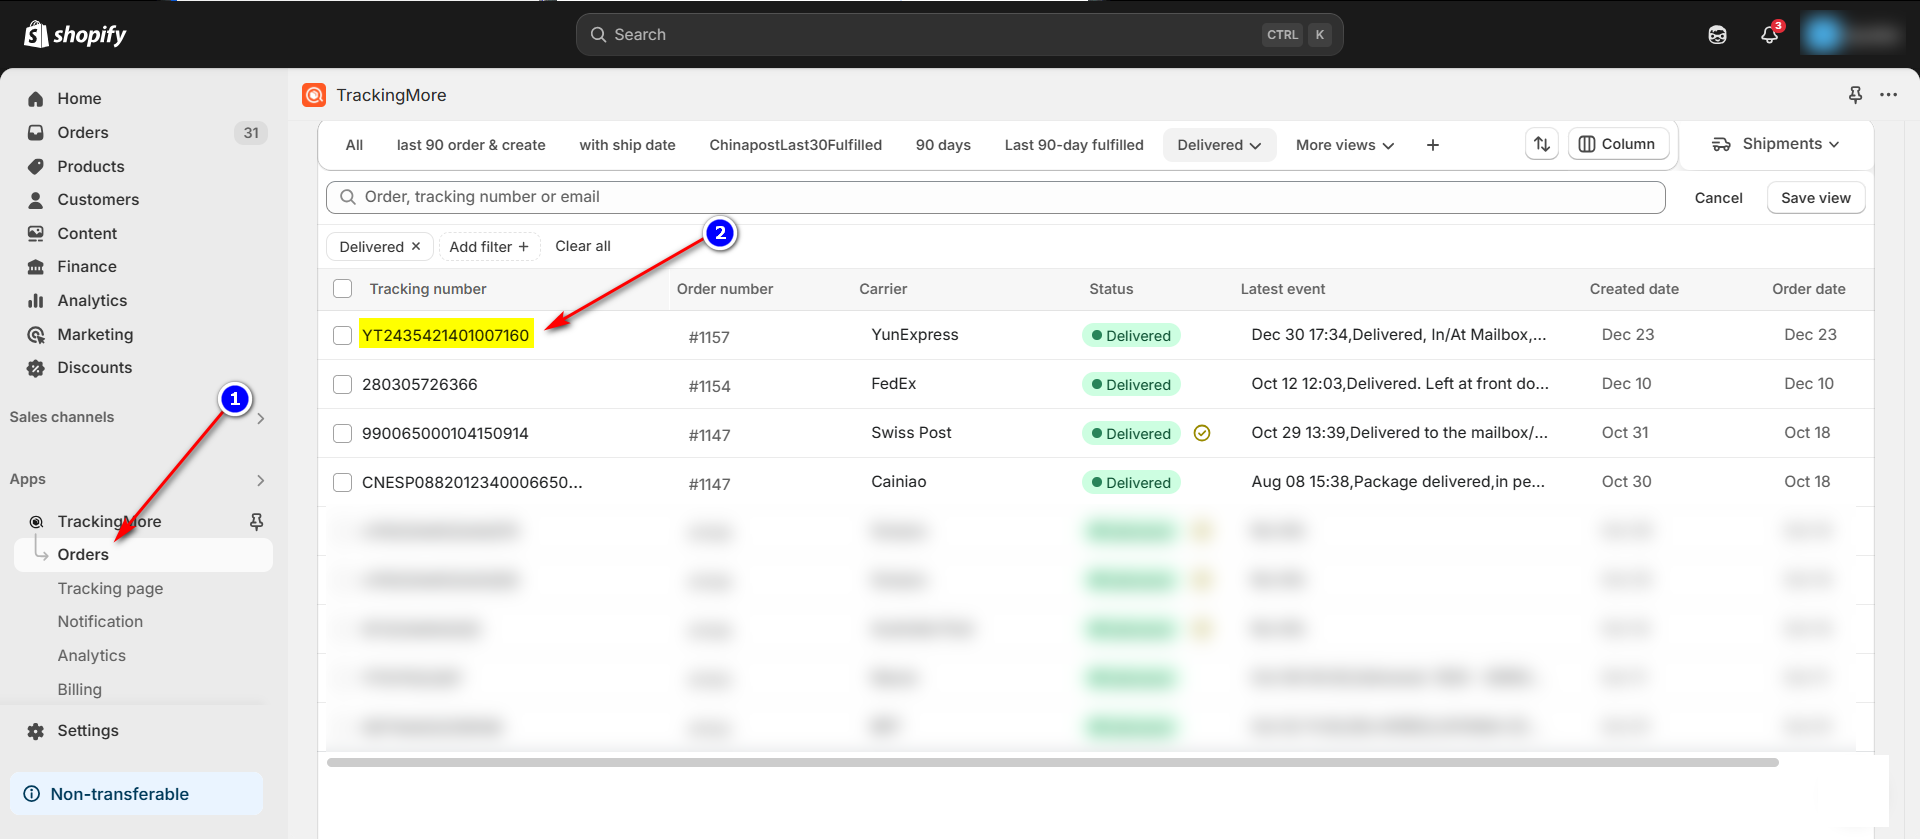Open the Shipments dropdown

click(1775, 144)
